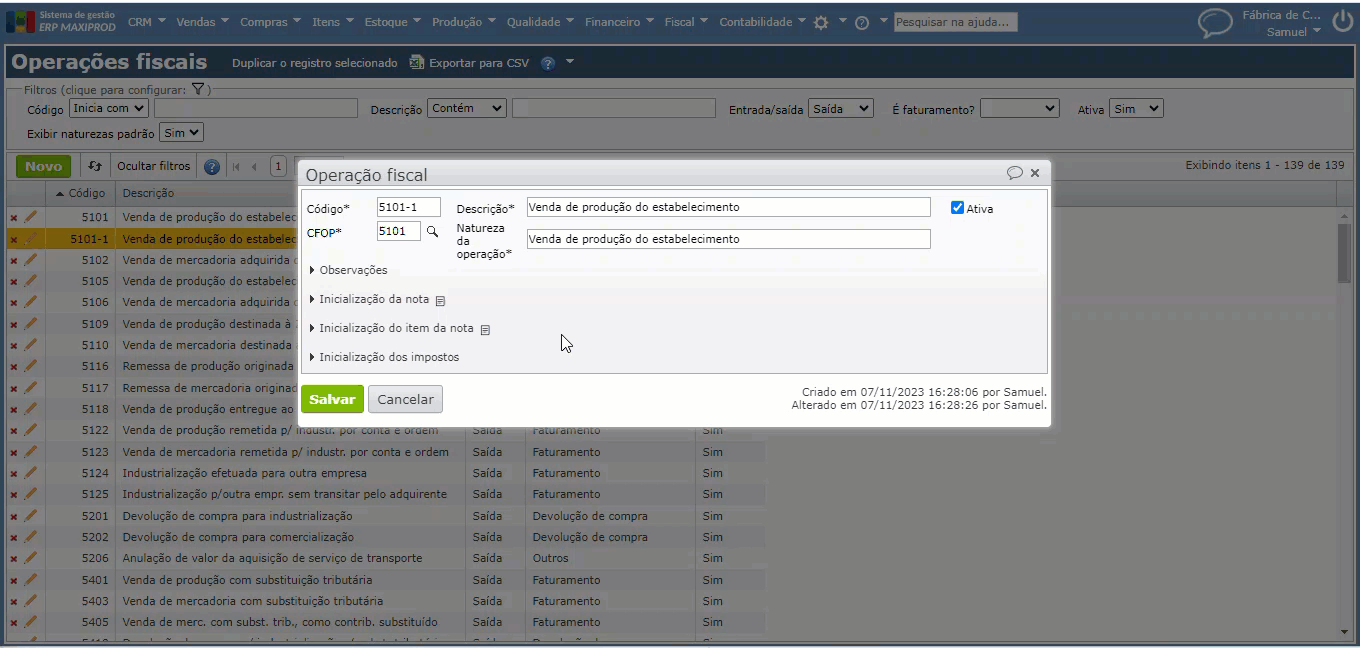This screenshot has width=1360, height=648.
Task: Open the Vendas menu
Action: coord(202,22)
